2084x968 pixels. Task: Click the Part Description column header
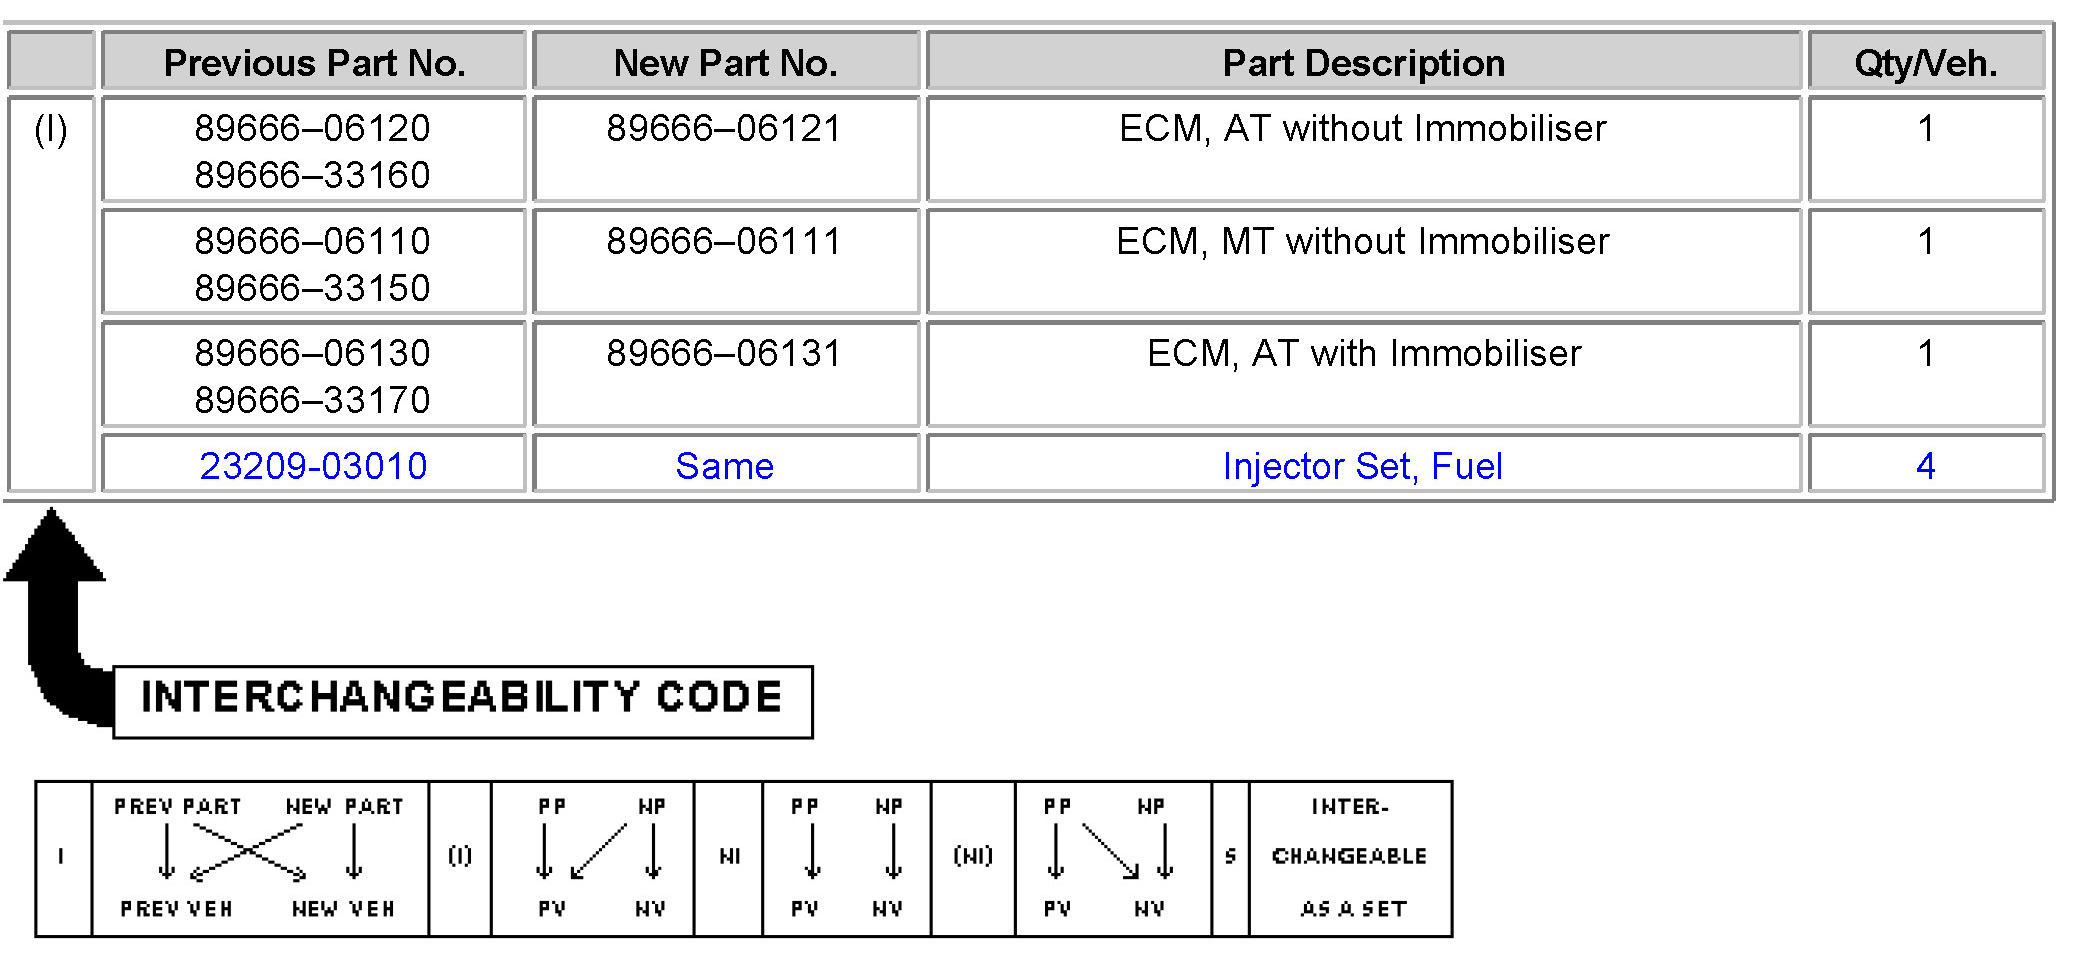1363,63
